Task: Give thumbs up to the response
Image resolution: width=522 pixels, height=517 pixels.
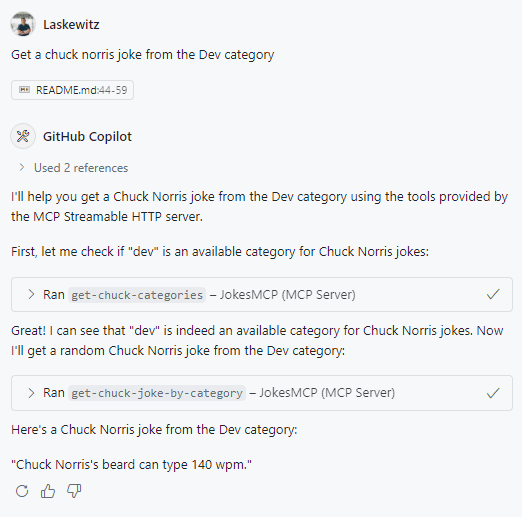Action: [x=48, y=491]
